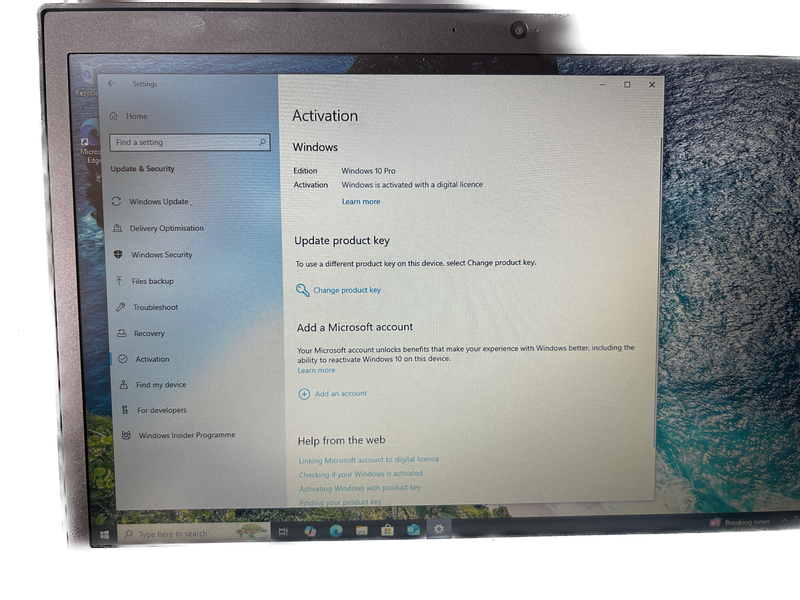Click the Files backup arrow icon
Image resolution: width=800 pixels, height=600 pixels.
[x=119, y=281]
